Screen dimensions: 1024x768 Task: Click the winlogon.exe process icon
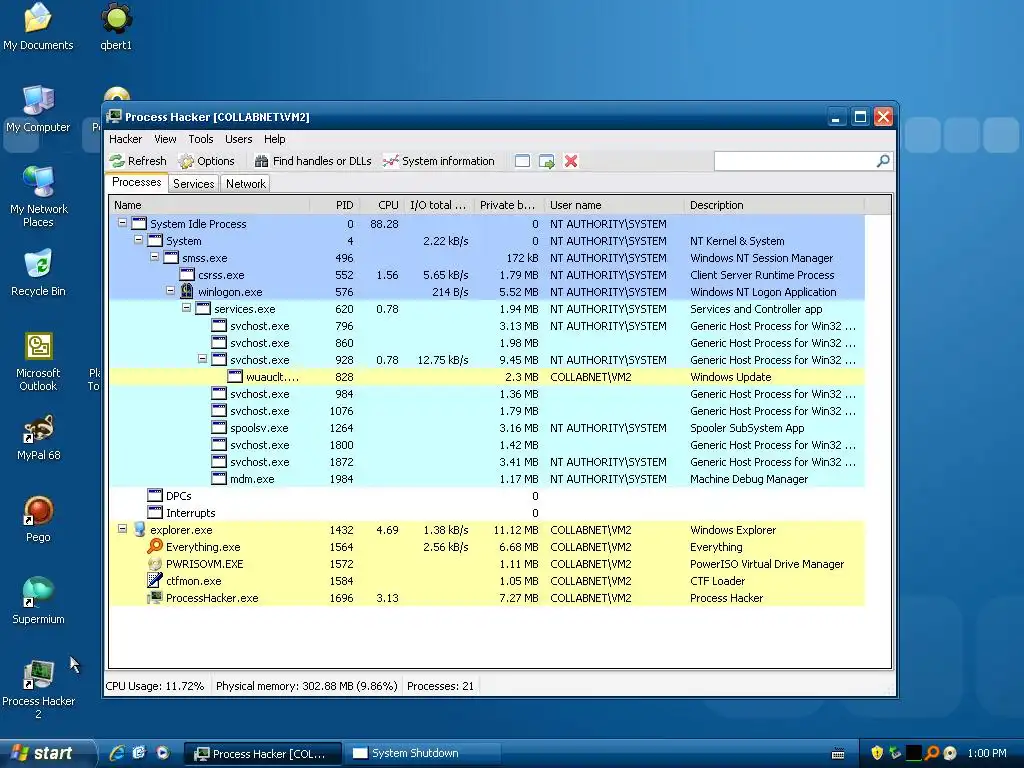[x=187, y=291]
